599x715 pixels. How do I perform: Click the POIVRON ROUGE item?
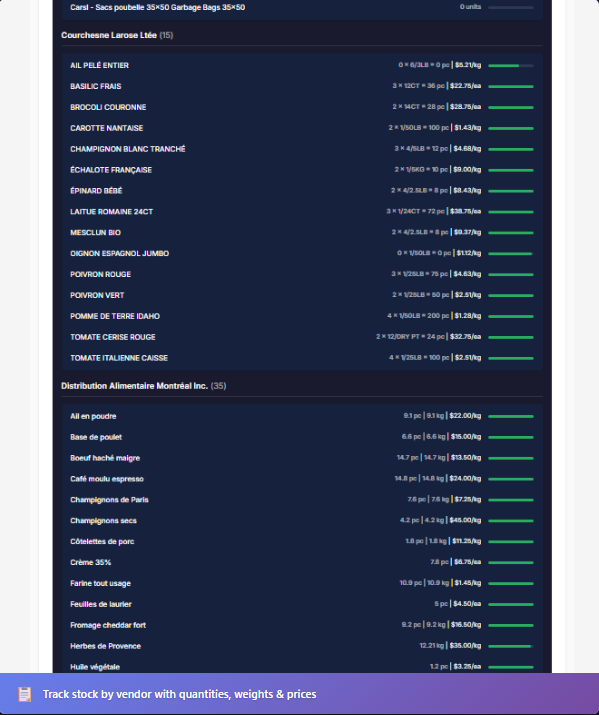[302, 275]
